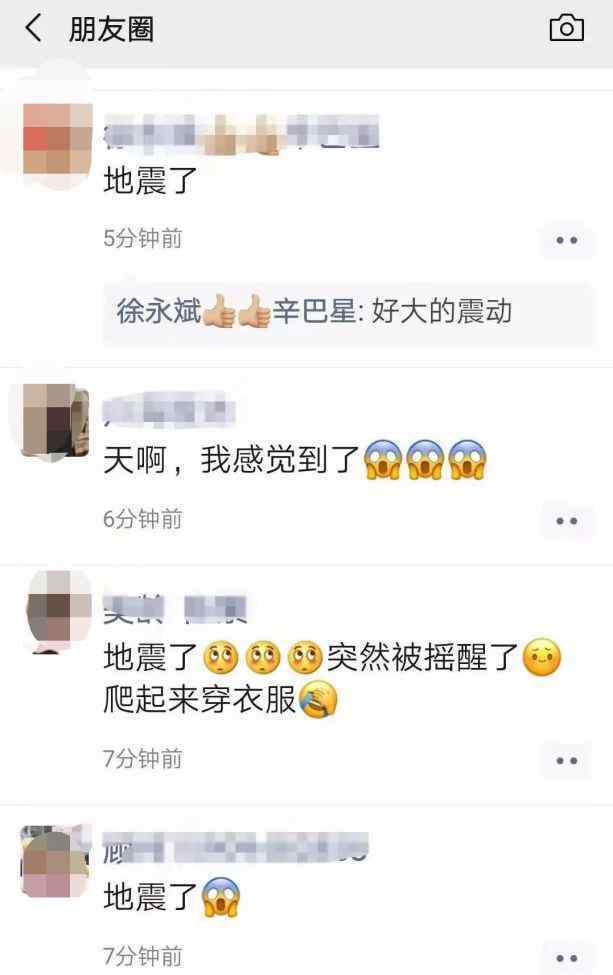Tap the avatar of the bottom 地震了 post
Viewport: 613px width, 975px height.
pos(56,861)
